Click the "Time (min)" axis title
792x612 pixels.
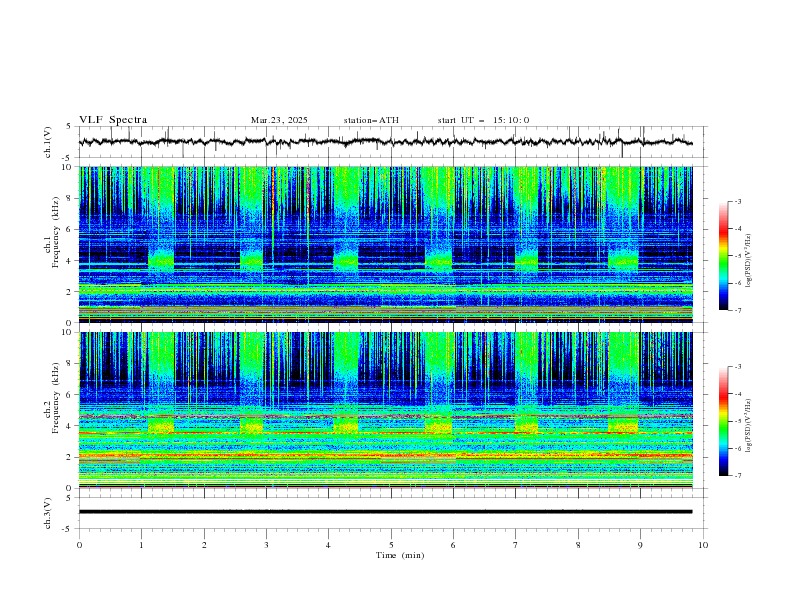400,555
